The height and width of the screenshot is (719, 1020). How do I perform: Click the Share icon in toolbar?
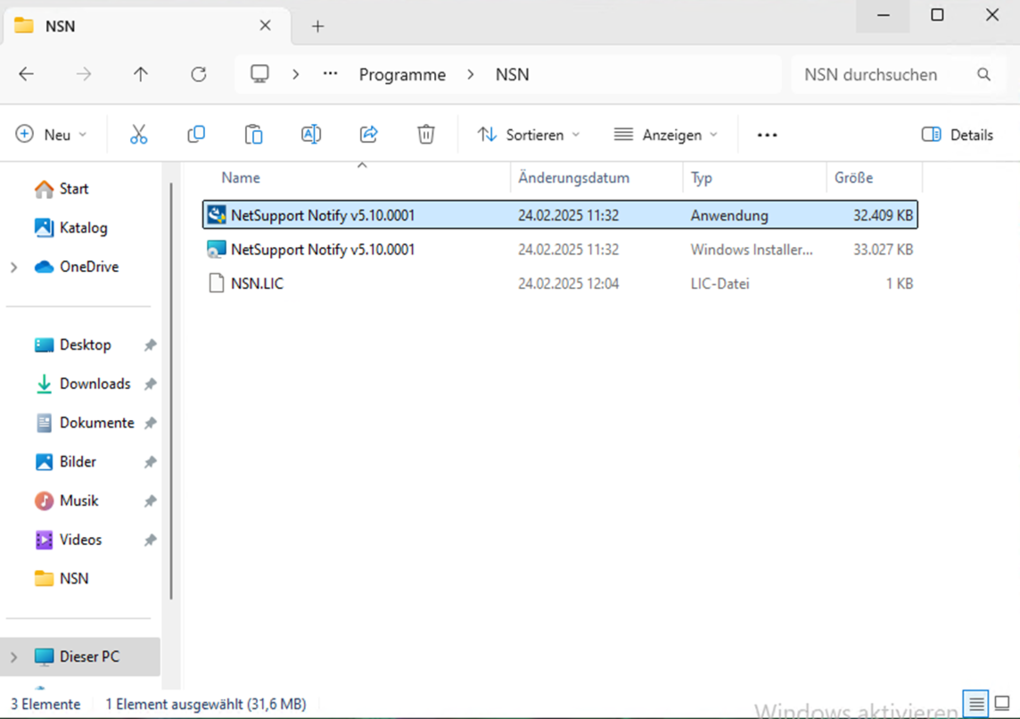369,134
